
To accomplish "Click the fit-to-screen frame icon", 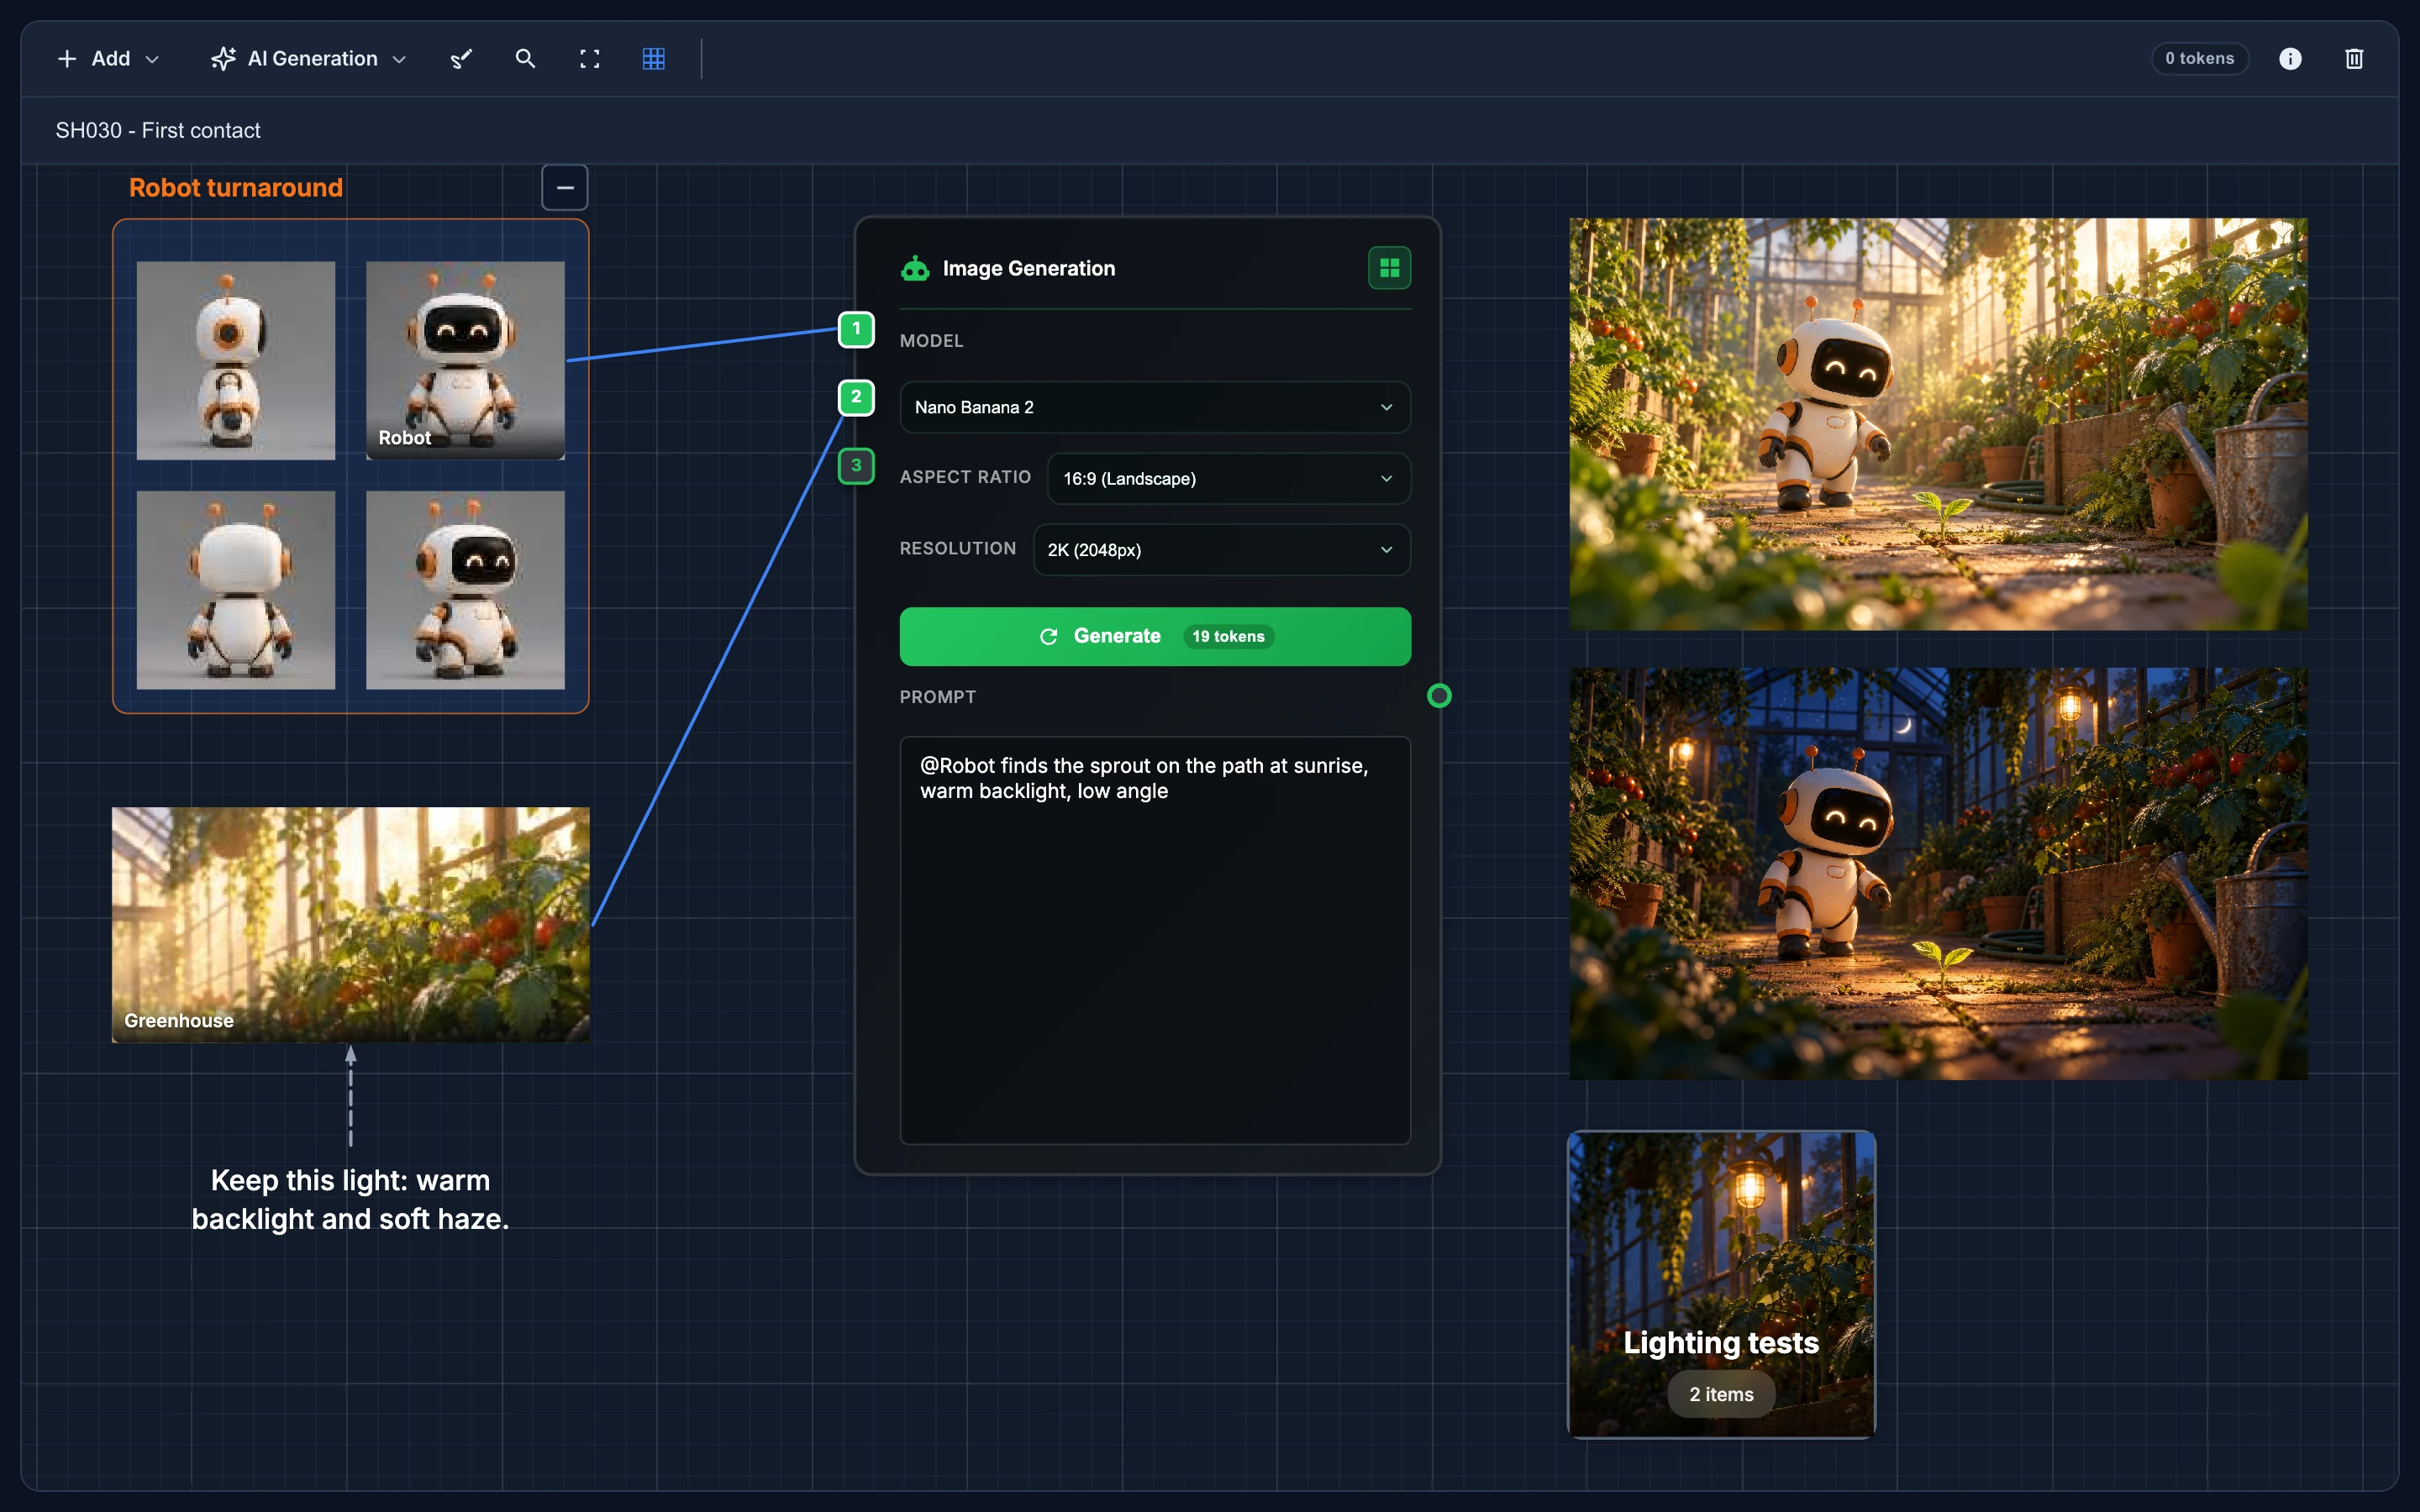I will click(590, 59).
